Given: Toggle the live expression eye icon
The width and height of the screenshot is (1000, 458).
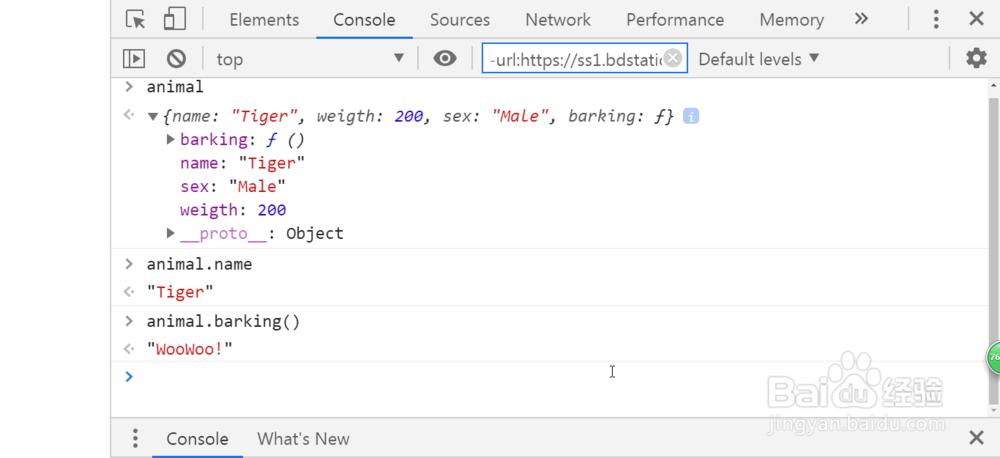Looking at the screenshot, I should pos(445,59).
